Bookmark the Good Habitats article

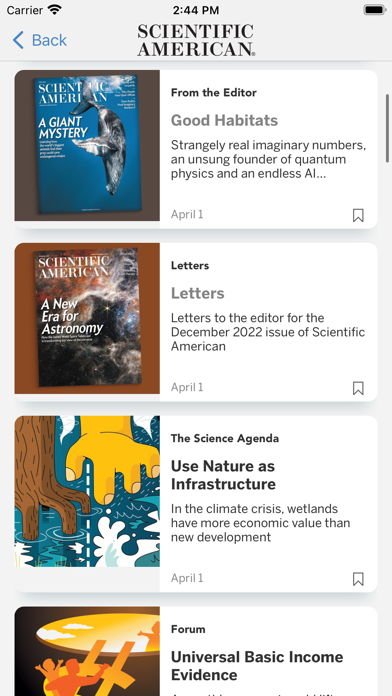click(358, 215)
